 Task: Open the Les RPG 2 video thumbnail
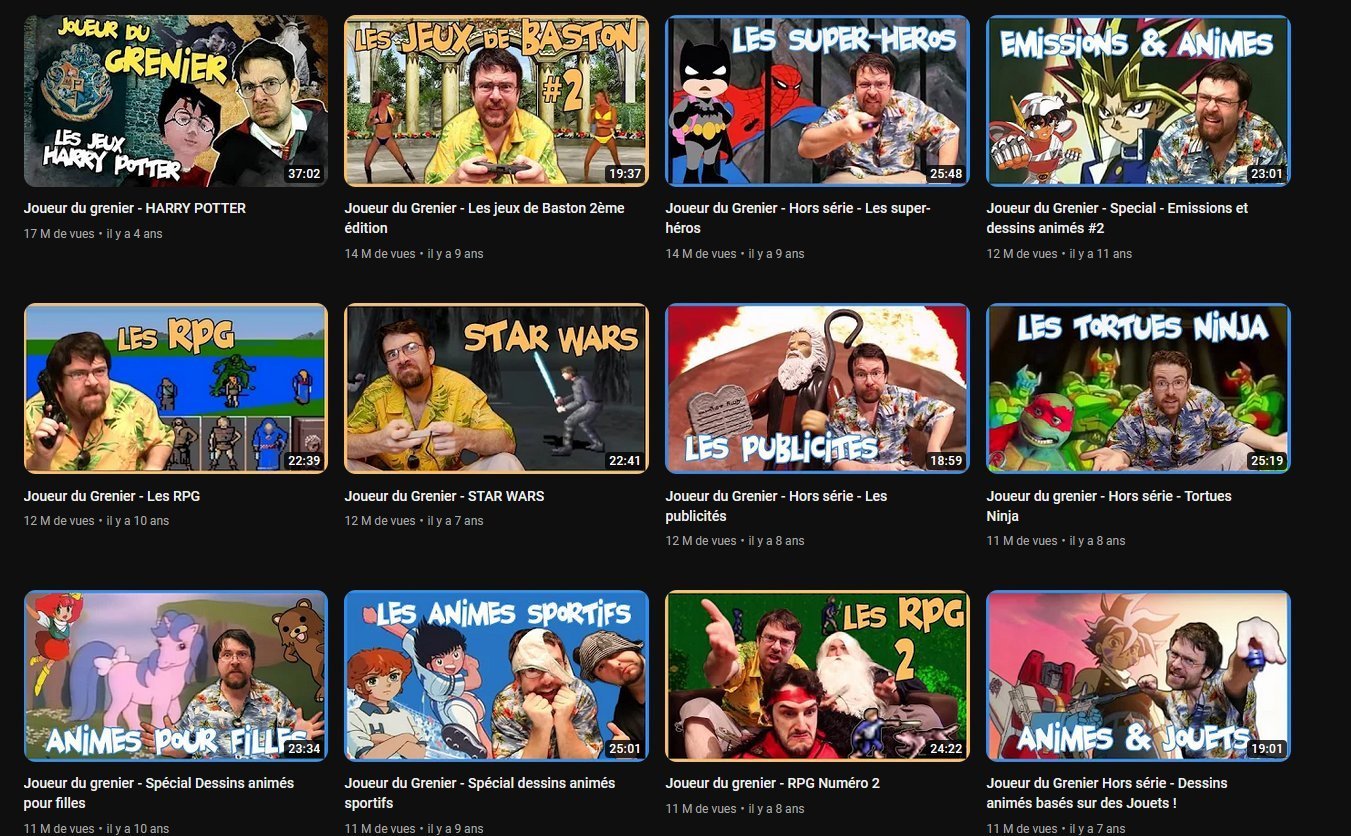pos(817,676)
